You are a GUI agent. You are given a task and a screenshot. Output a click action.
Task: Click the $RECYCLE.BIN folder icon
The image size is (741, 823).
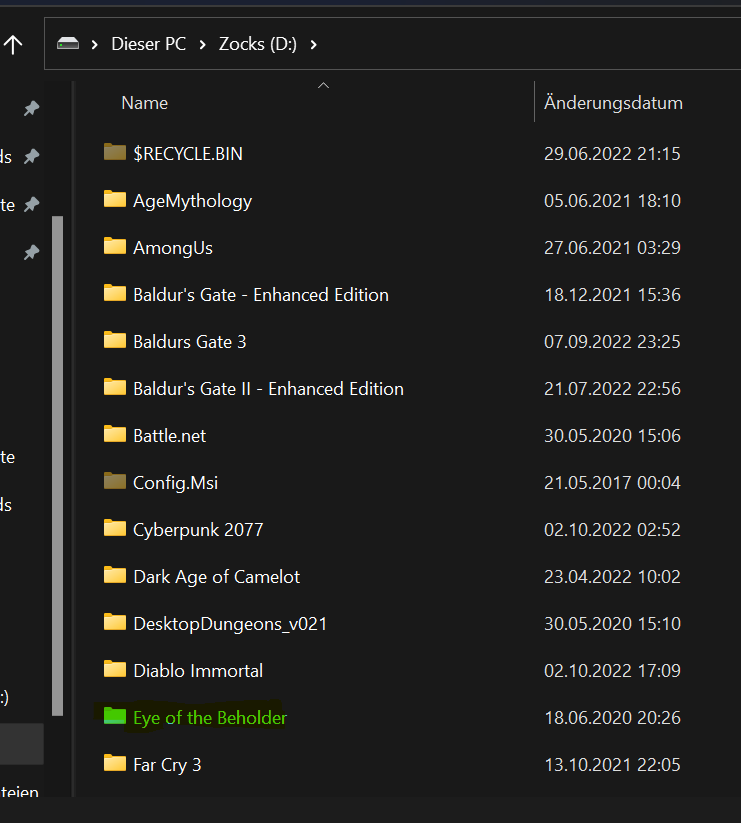[x=114, y=153]
